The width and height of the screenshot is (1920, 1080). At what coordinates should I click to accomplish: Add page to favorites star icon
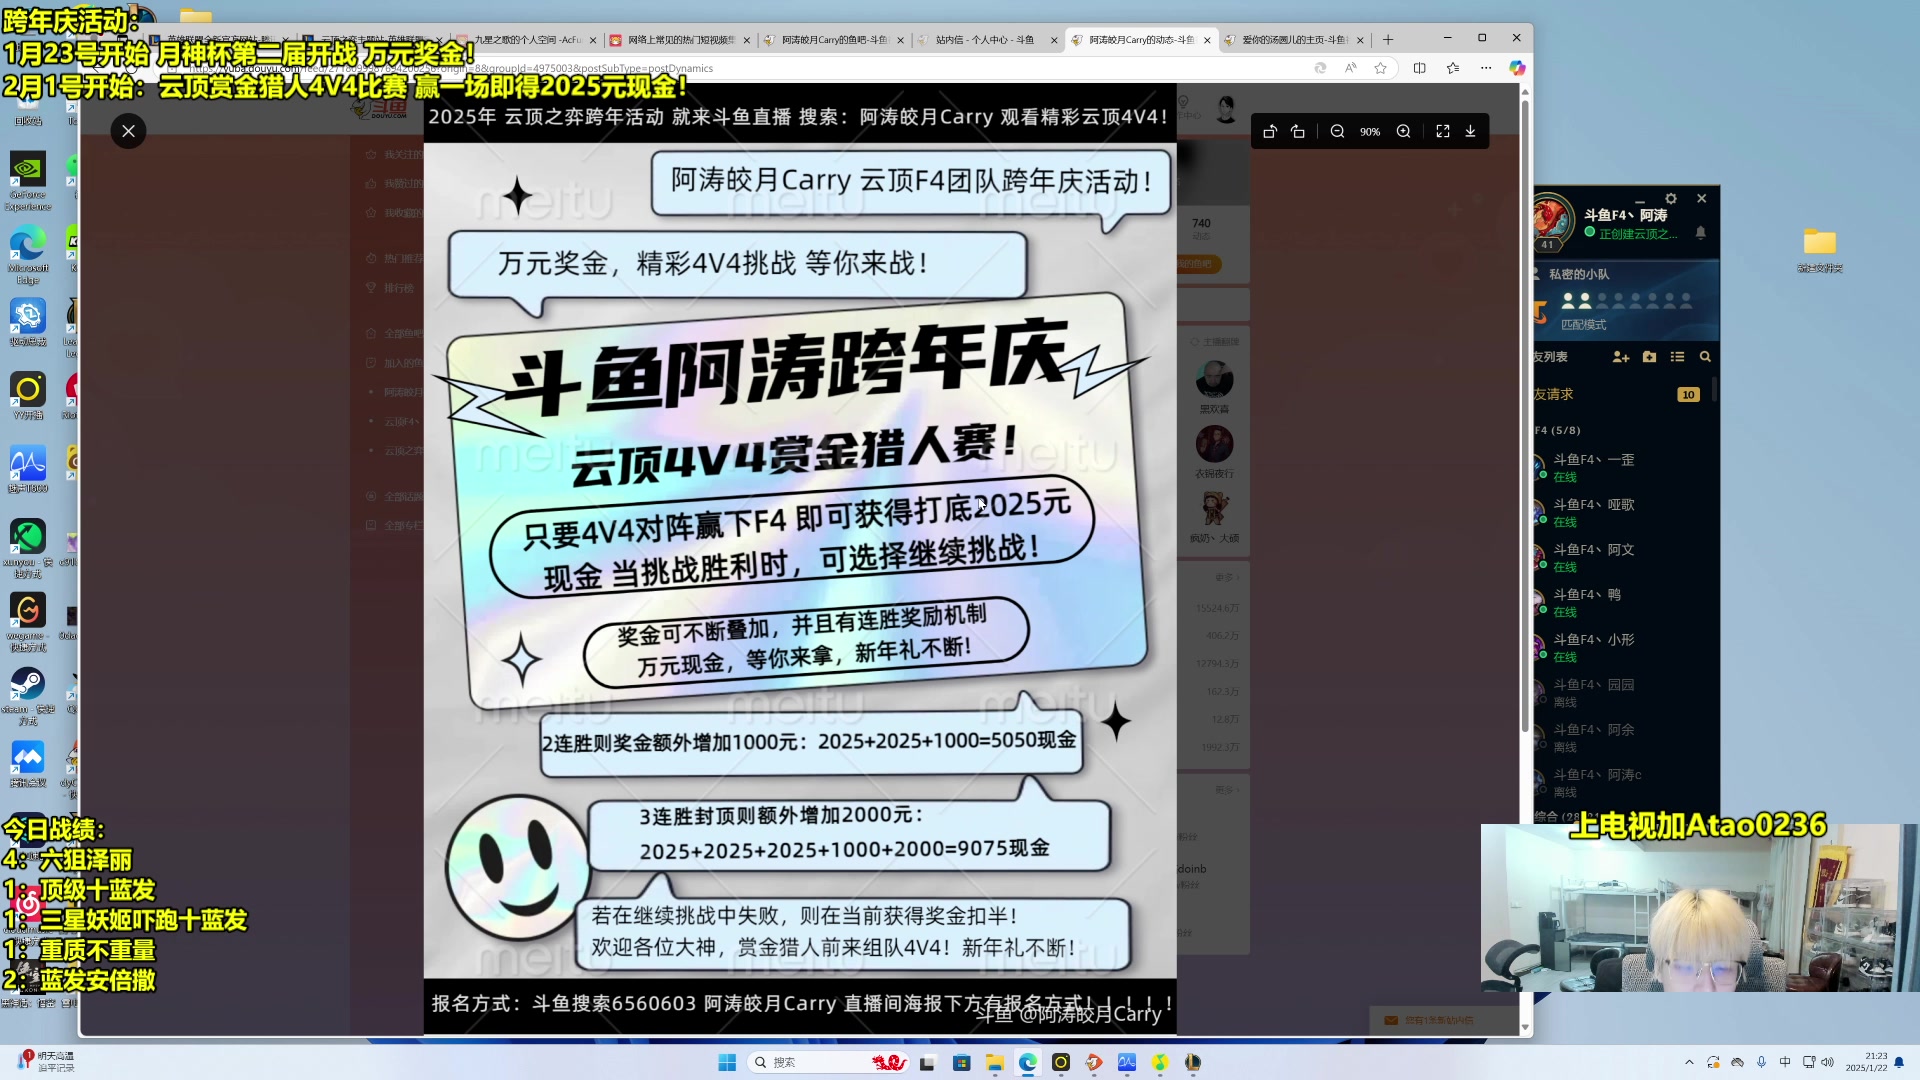(x=1381, y=68)
